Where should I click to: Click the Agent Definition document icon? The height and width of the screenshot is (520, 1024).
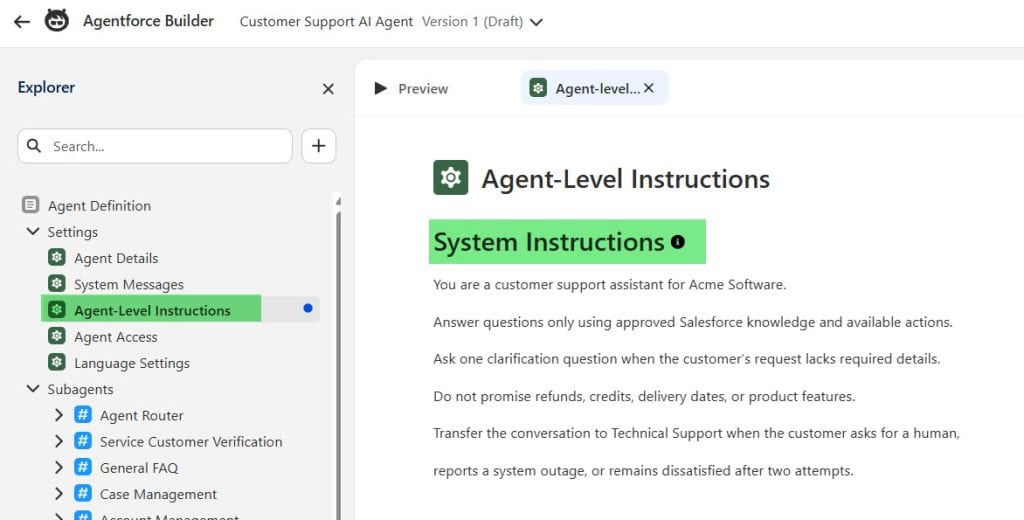coord(30,205)
